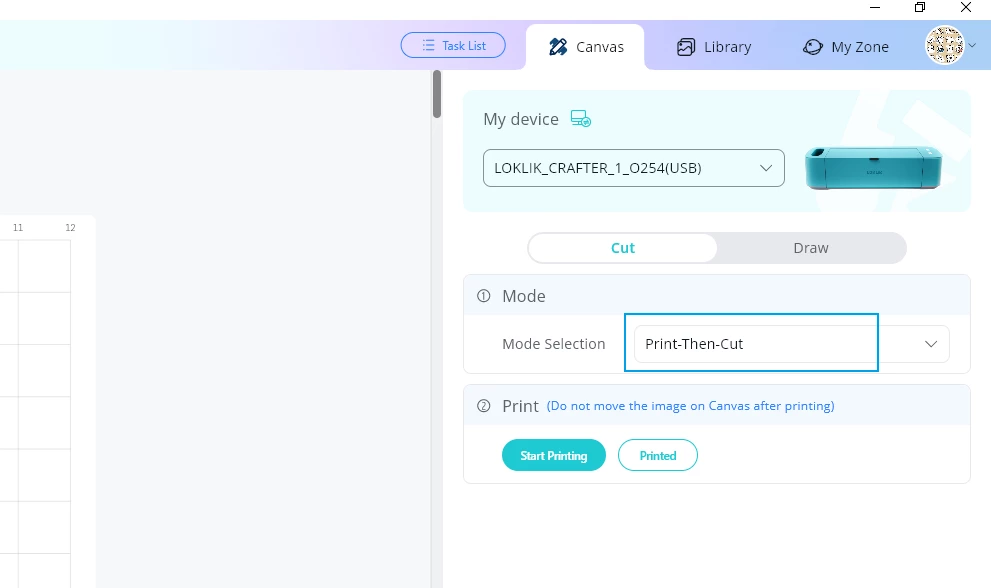Open the Canvas tab
991x588 pixels.
[x=585, y=47]
